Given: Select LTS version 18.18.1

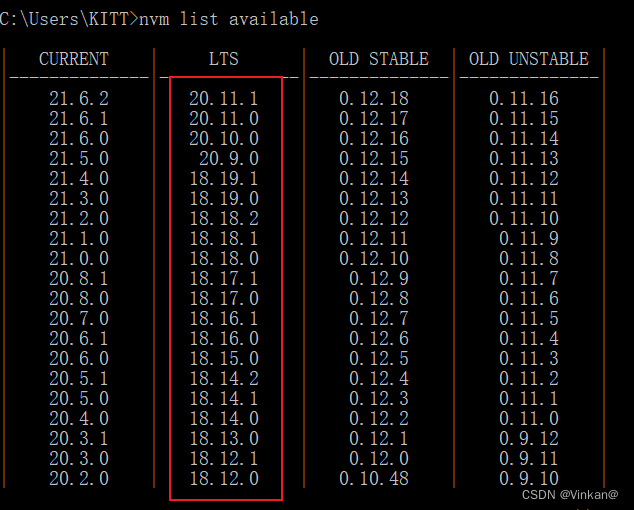Looking at the screenshot, I should coord(224,239).
